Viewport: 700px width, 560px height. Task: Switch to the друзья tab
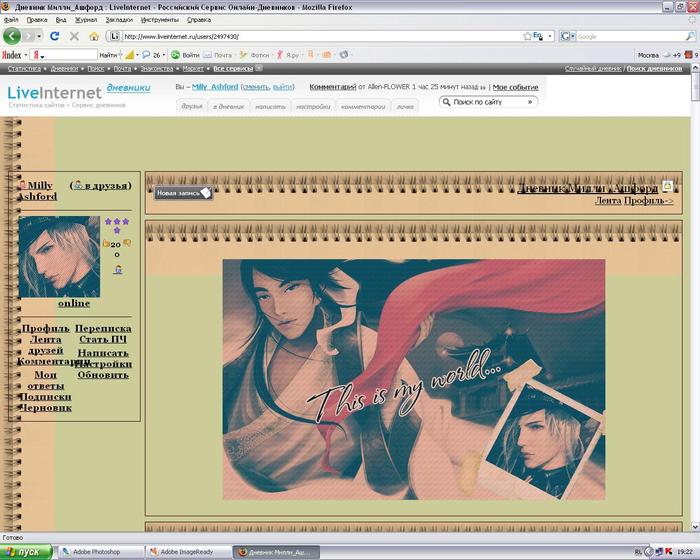click(x=192, y=106)
